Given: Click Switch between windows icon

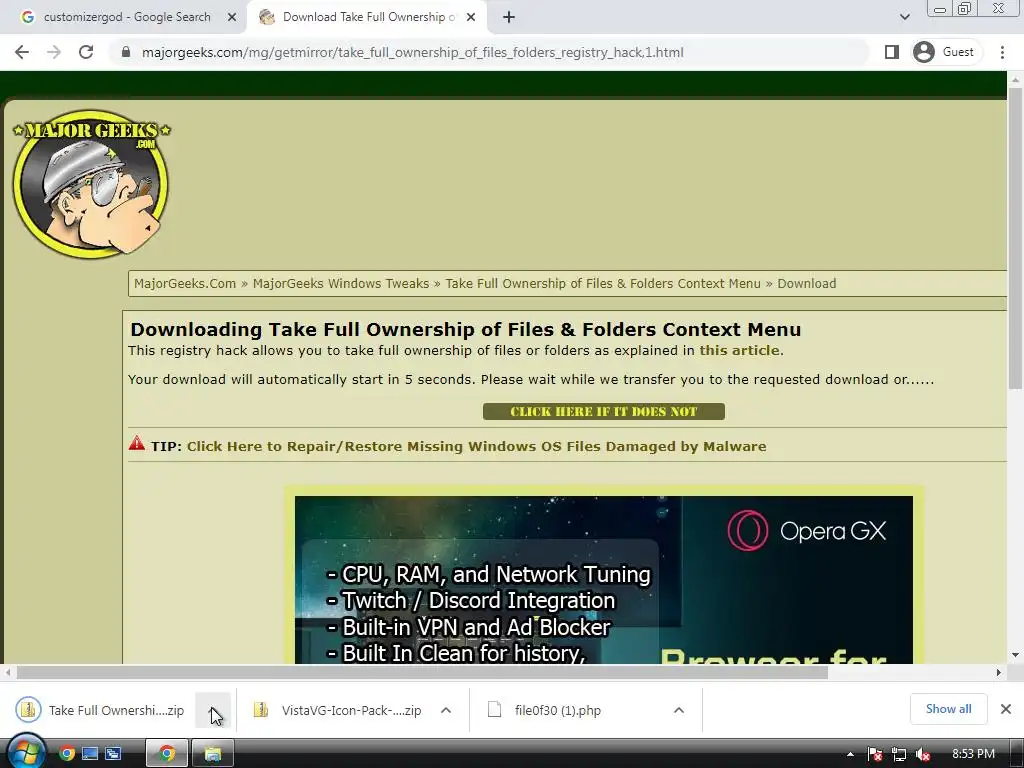Looking at the screenshot, I should pyautogui.click(x=114, y=754).
